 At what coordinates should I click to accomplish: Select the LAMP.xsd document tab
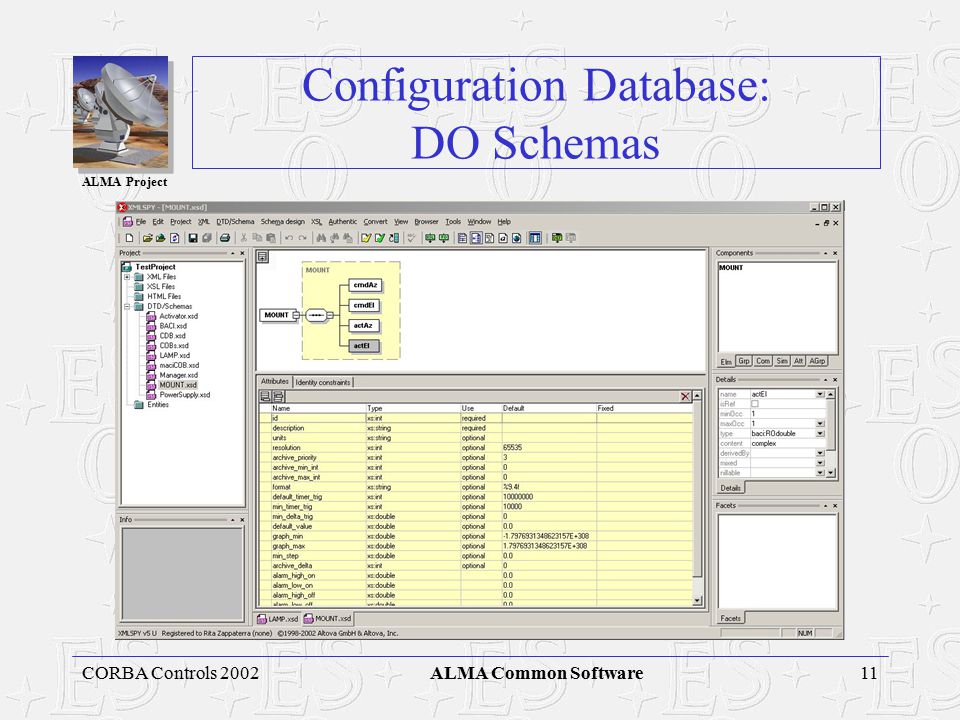pyautogui.click(x=278, y=618)
